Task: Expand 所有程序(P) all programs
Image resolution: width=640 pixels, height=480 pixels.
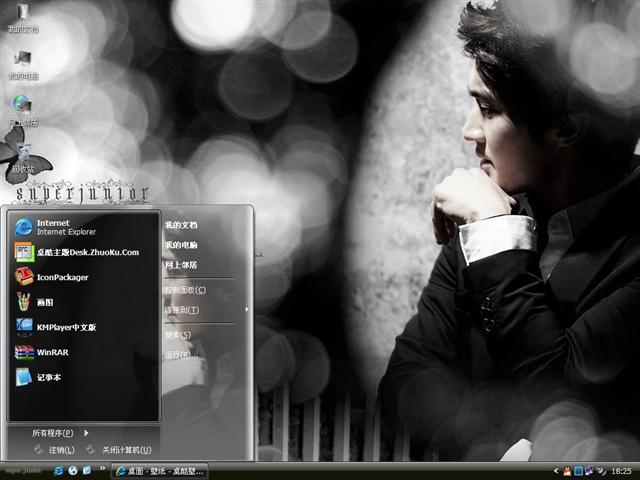Action: 60,433
